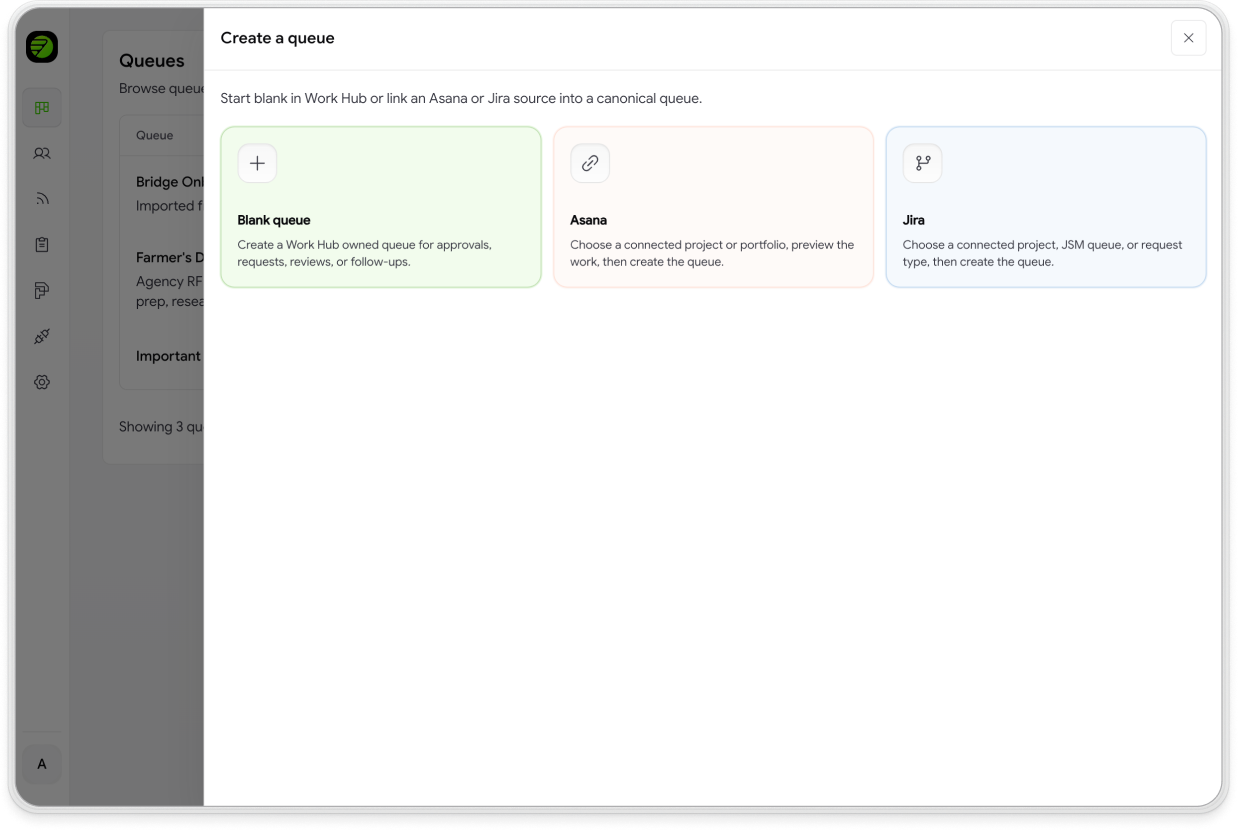The width and height of the screenshot is (1238, 830).
Task: Click the 'Create a queue' panel title
Action: tap(278, 38)
